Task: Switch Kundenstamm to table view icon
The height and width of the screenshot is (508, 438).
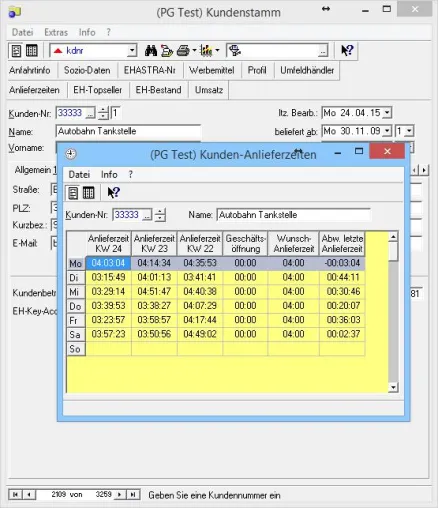Action: pos(32,51)
